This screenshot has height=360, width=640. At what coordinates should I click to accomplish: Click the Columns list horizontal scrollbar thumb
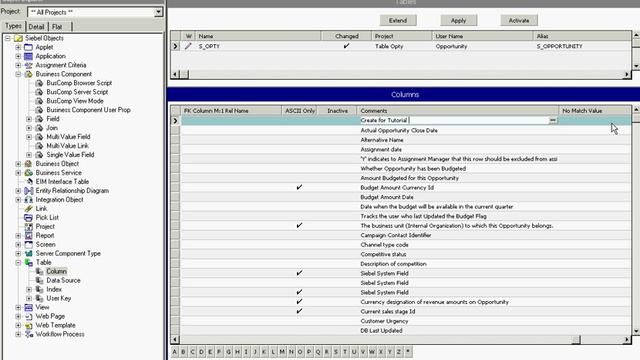pos(576,340)
